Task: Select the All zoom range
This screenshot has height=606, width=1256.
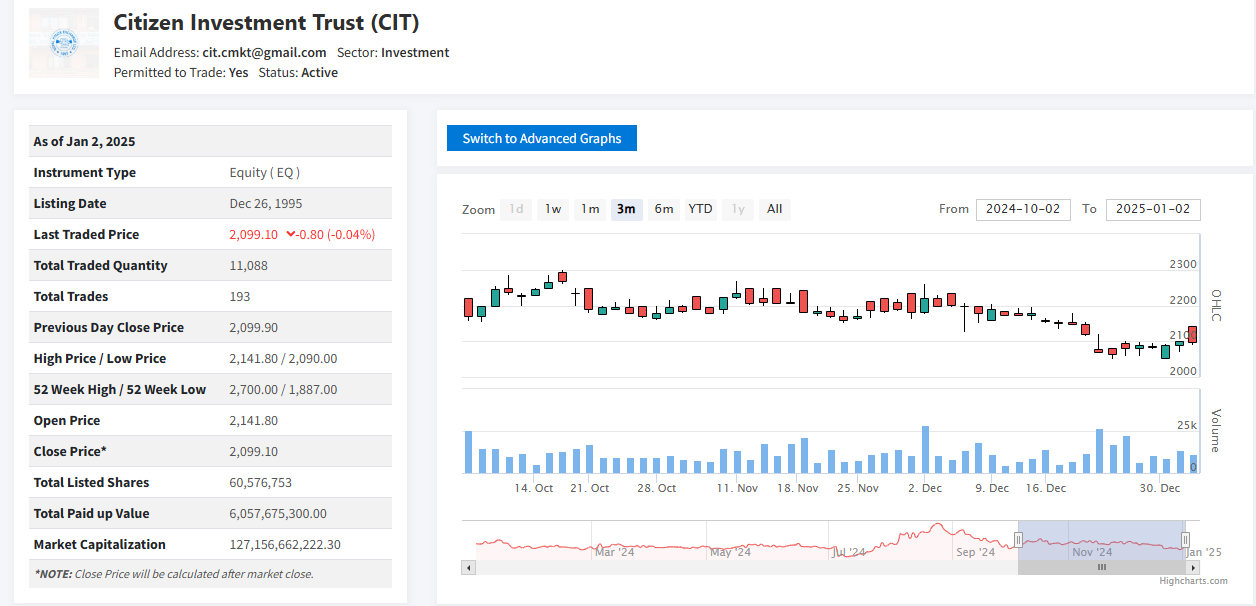Action: click(x=775, y=209)
